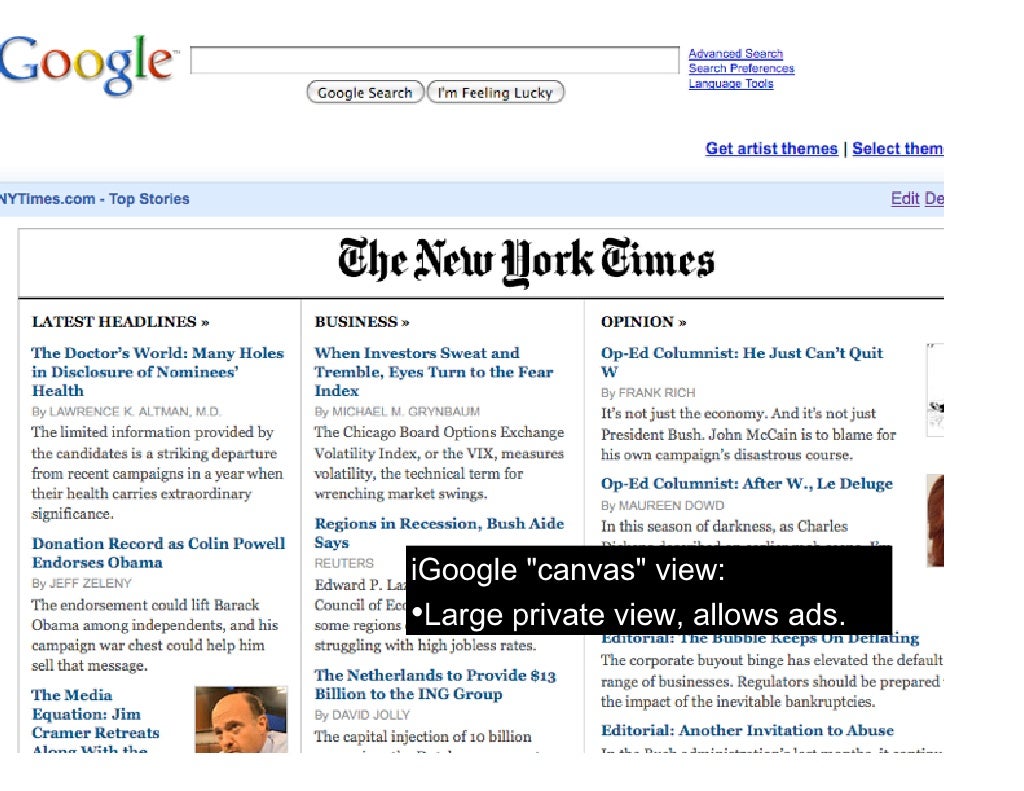
Task: Open Netherlands to Provide $13 Billion article
Action: click(x=435, y=685)
